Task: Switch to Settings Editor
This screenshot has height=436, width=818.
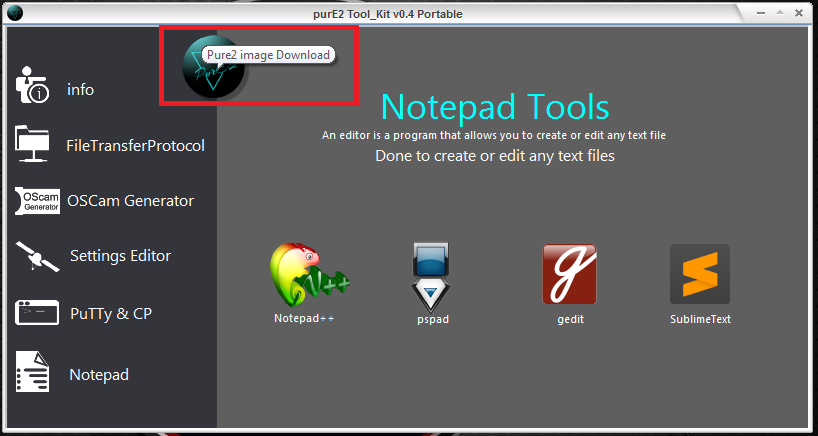Action: point(121,256)
